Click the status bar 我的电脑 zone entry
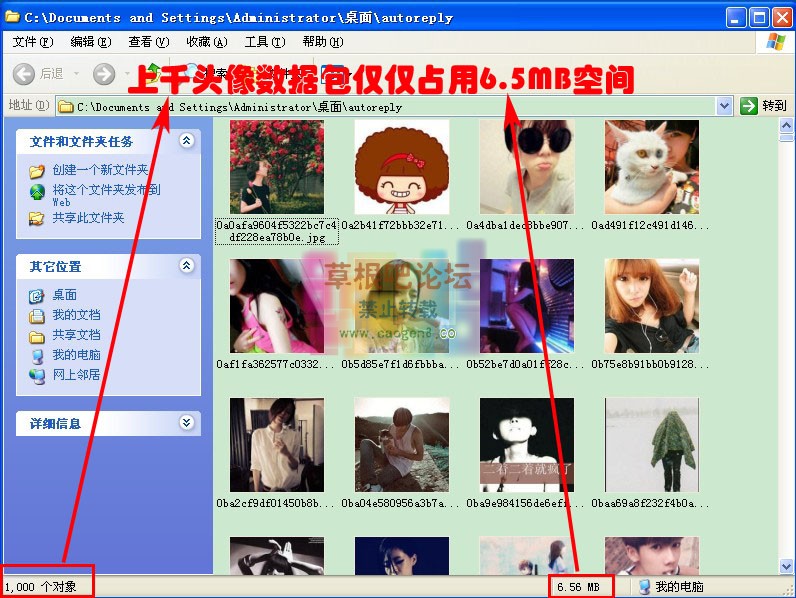The image size is (796, 598). click(671, 587)
